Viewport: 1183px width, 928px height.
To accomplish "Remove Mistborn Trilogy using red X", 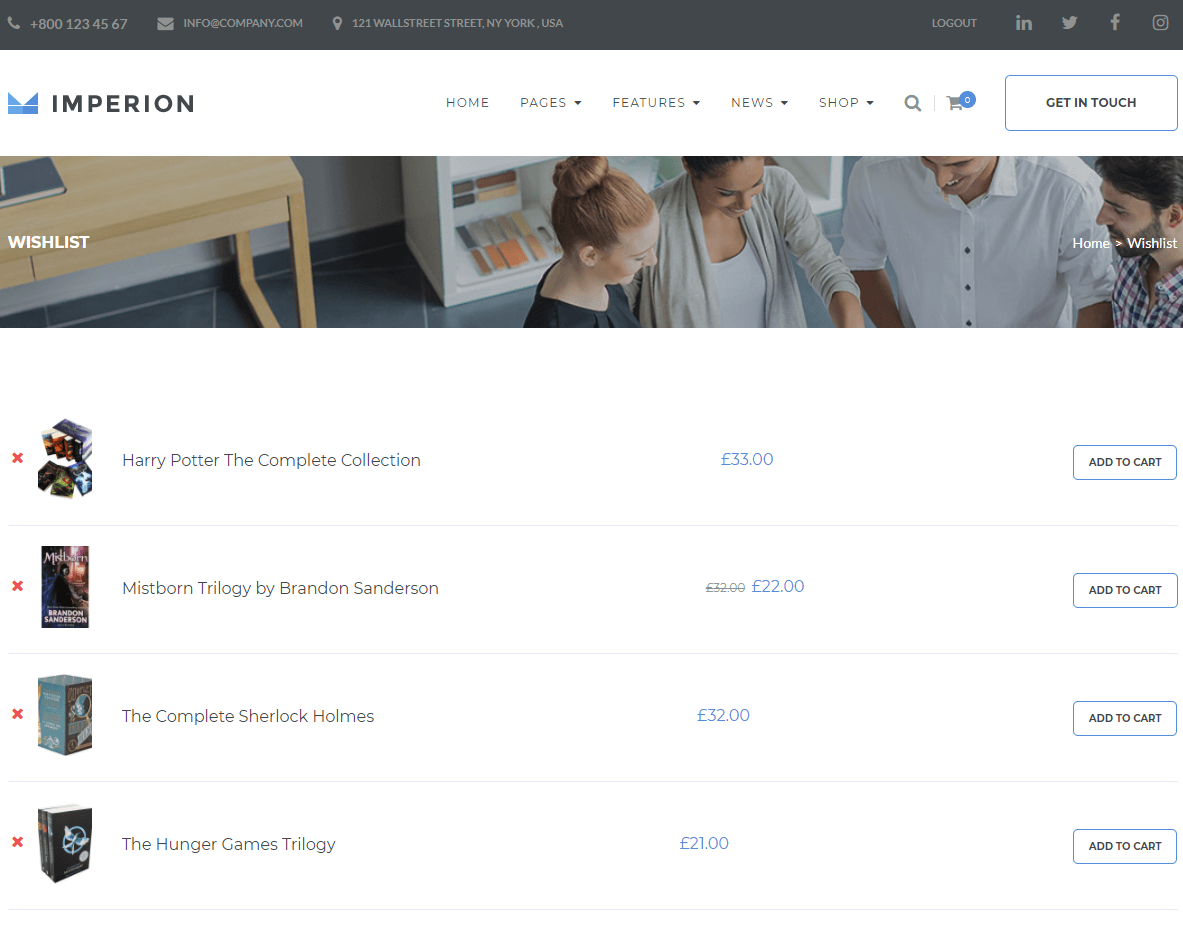I will [17, 586].
